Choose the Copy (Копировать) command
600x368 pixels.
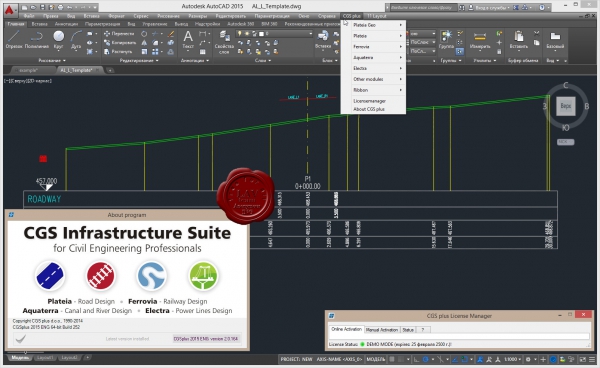[x=120, y=42]
